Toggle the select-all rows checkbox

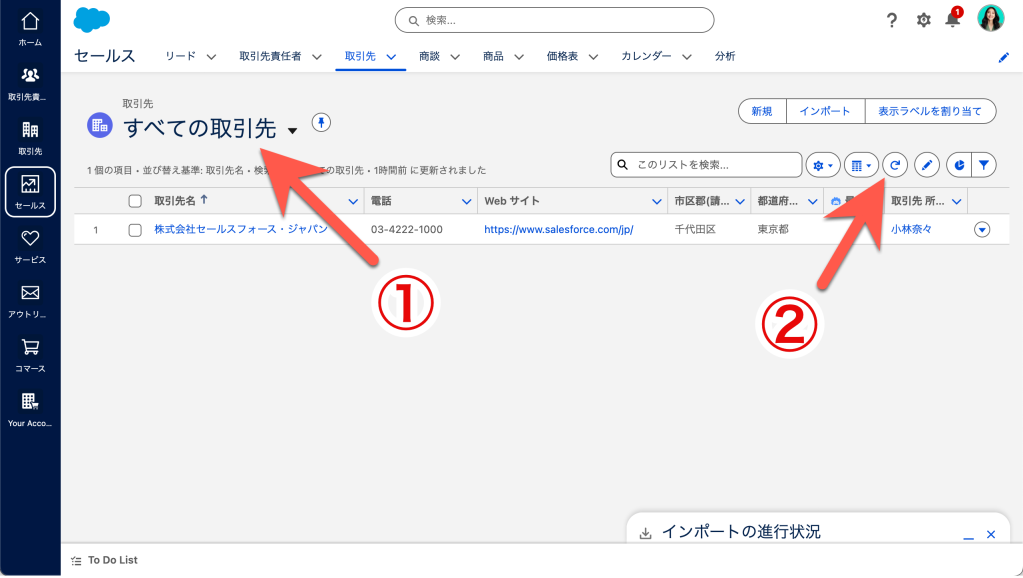(x=135, y=201)
